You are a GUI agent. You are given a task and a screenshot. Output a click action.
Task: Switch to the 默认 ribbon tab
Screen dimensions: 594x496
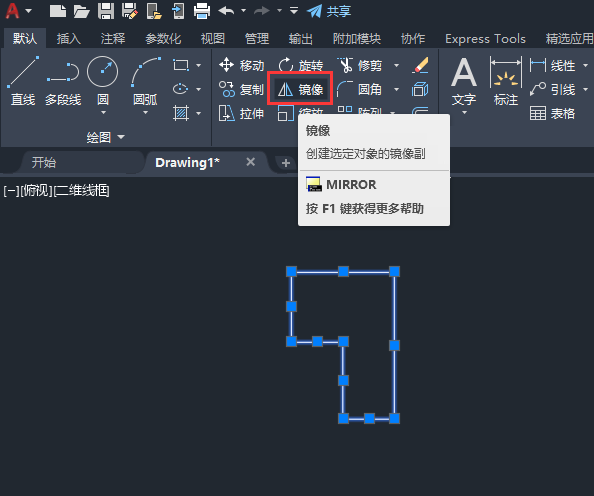point(25,38)
